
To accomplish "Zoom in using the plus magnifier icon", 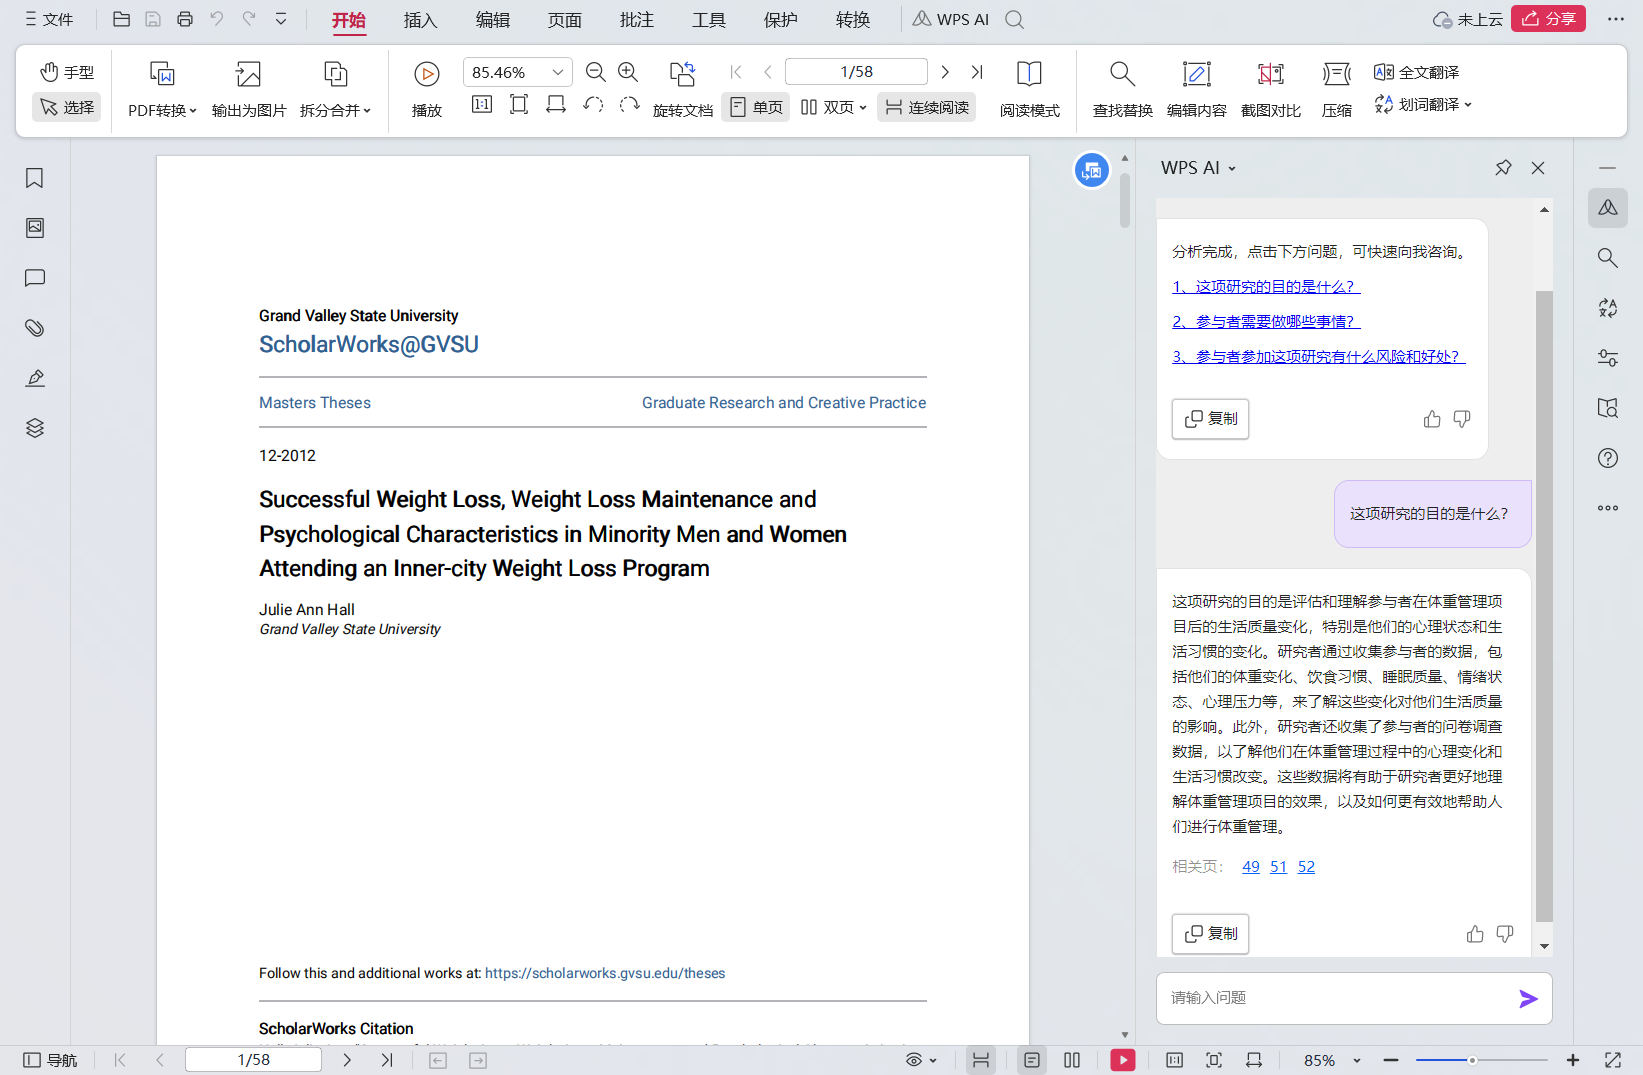I will coord(628,72).
